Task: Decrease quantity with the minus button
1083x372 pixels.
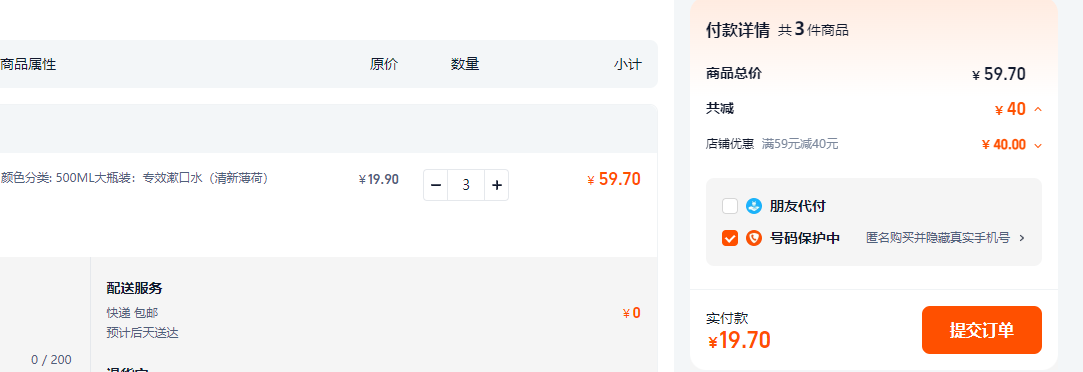Action: pyautogui.click(x=436, y=185)
